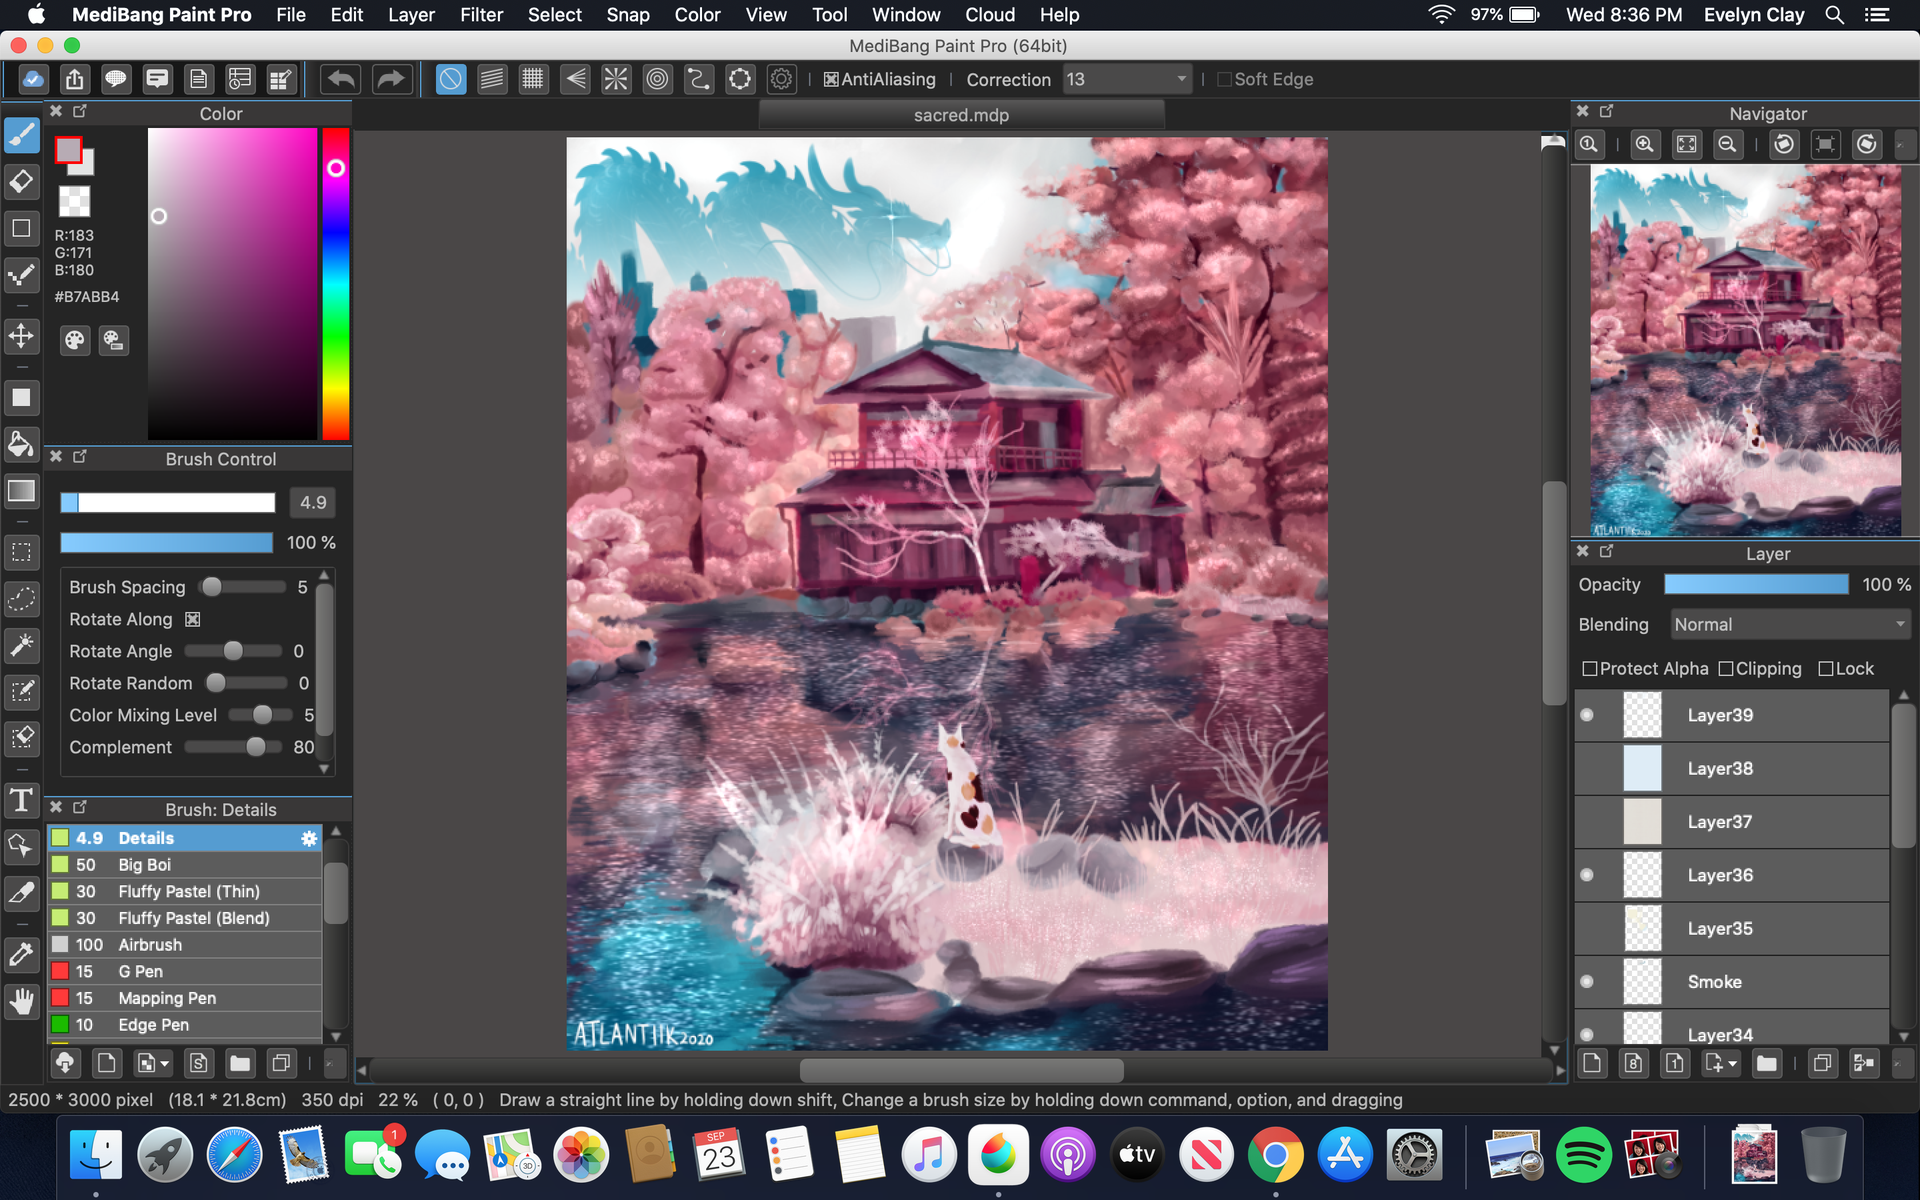
Task: Enable the layer Lock checkbox
Action: pos(1826,669)
